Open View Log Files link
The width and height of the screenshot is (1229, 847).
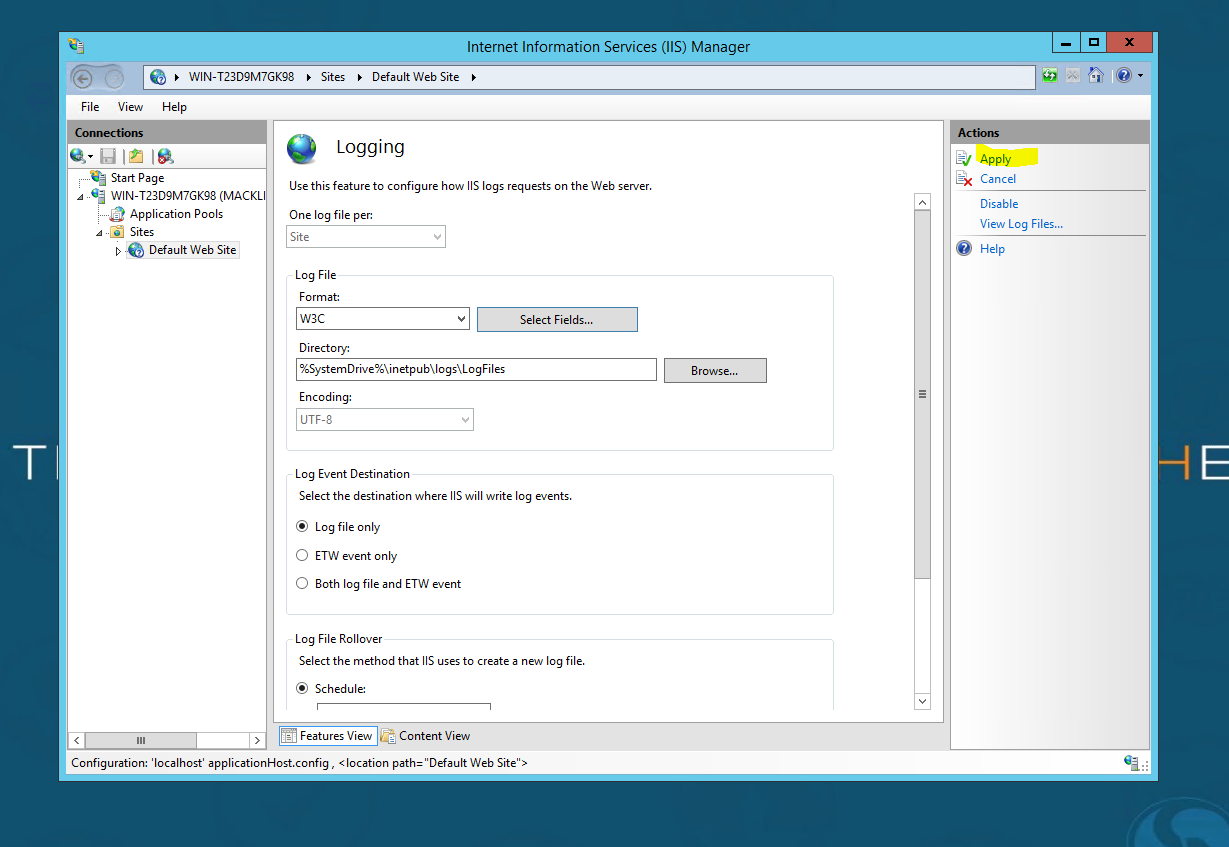pos(1021,224)
